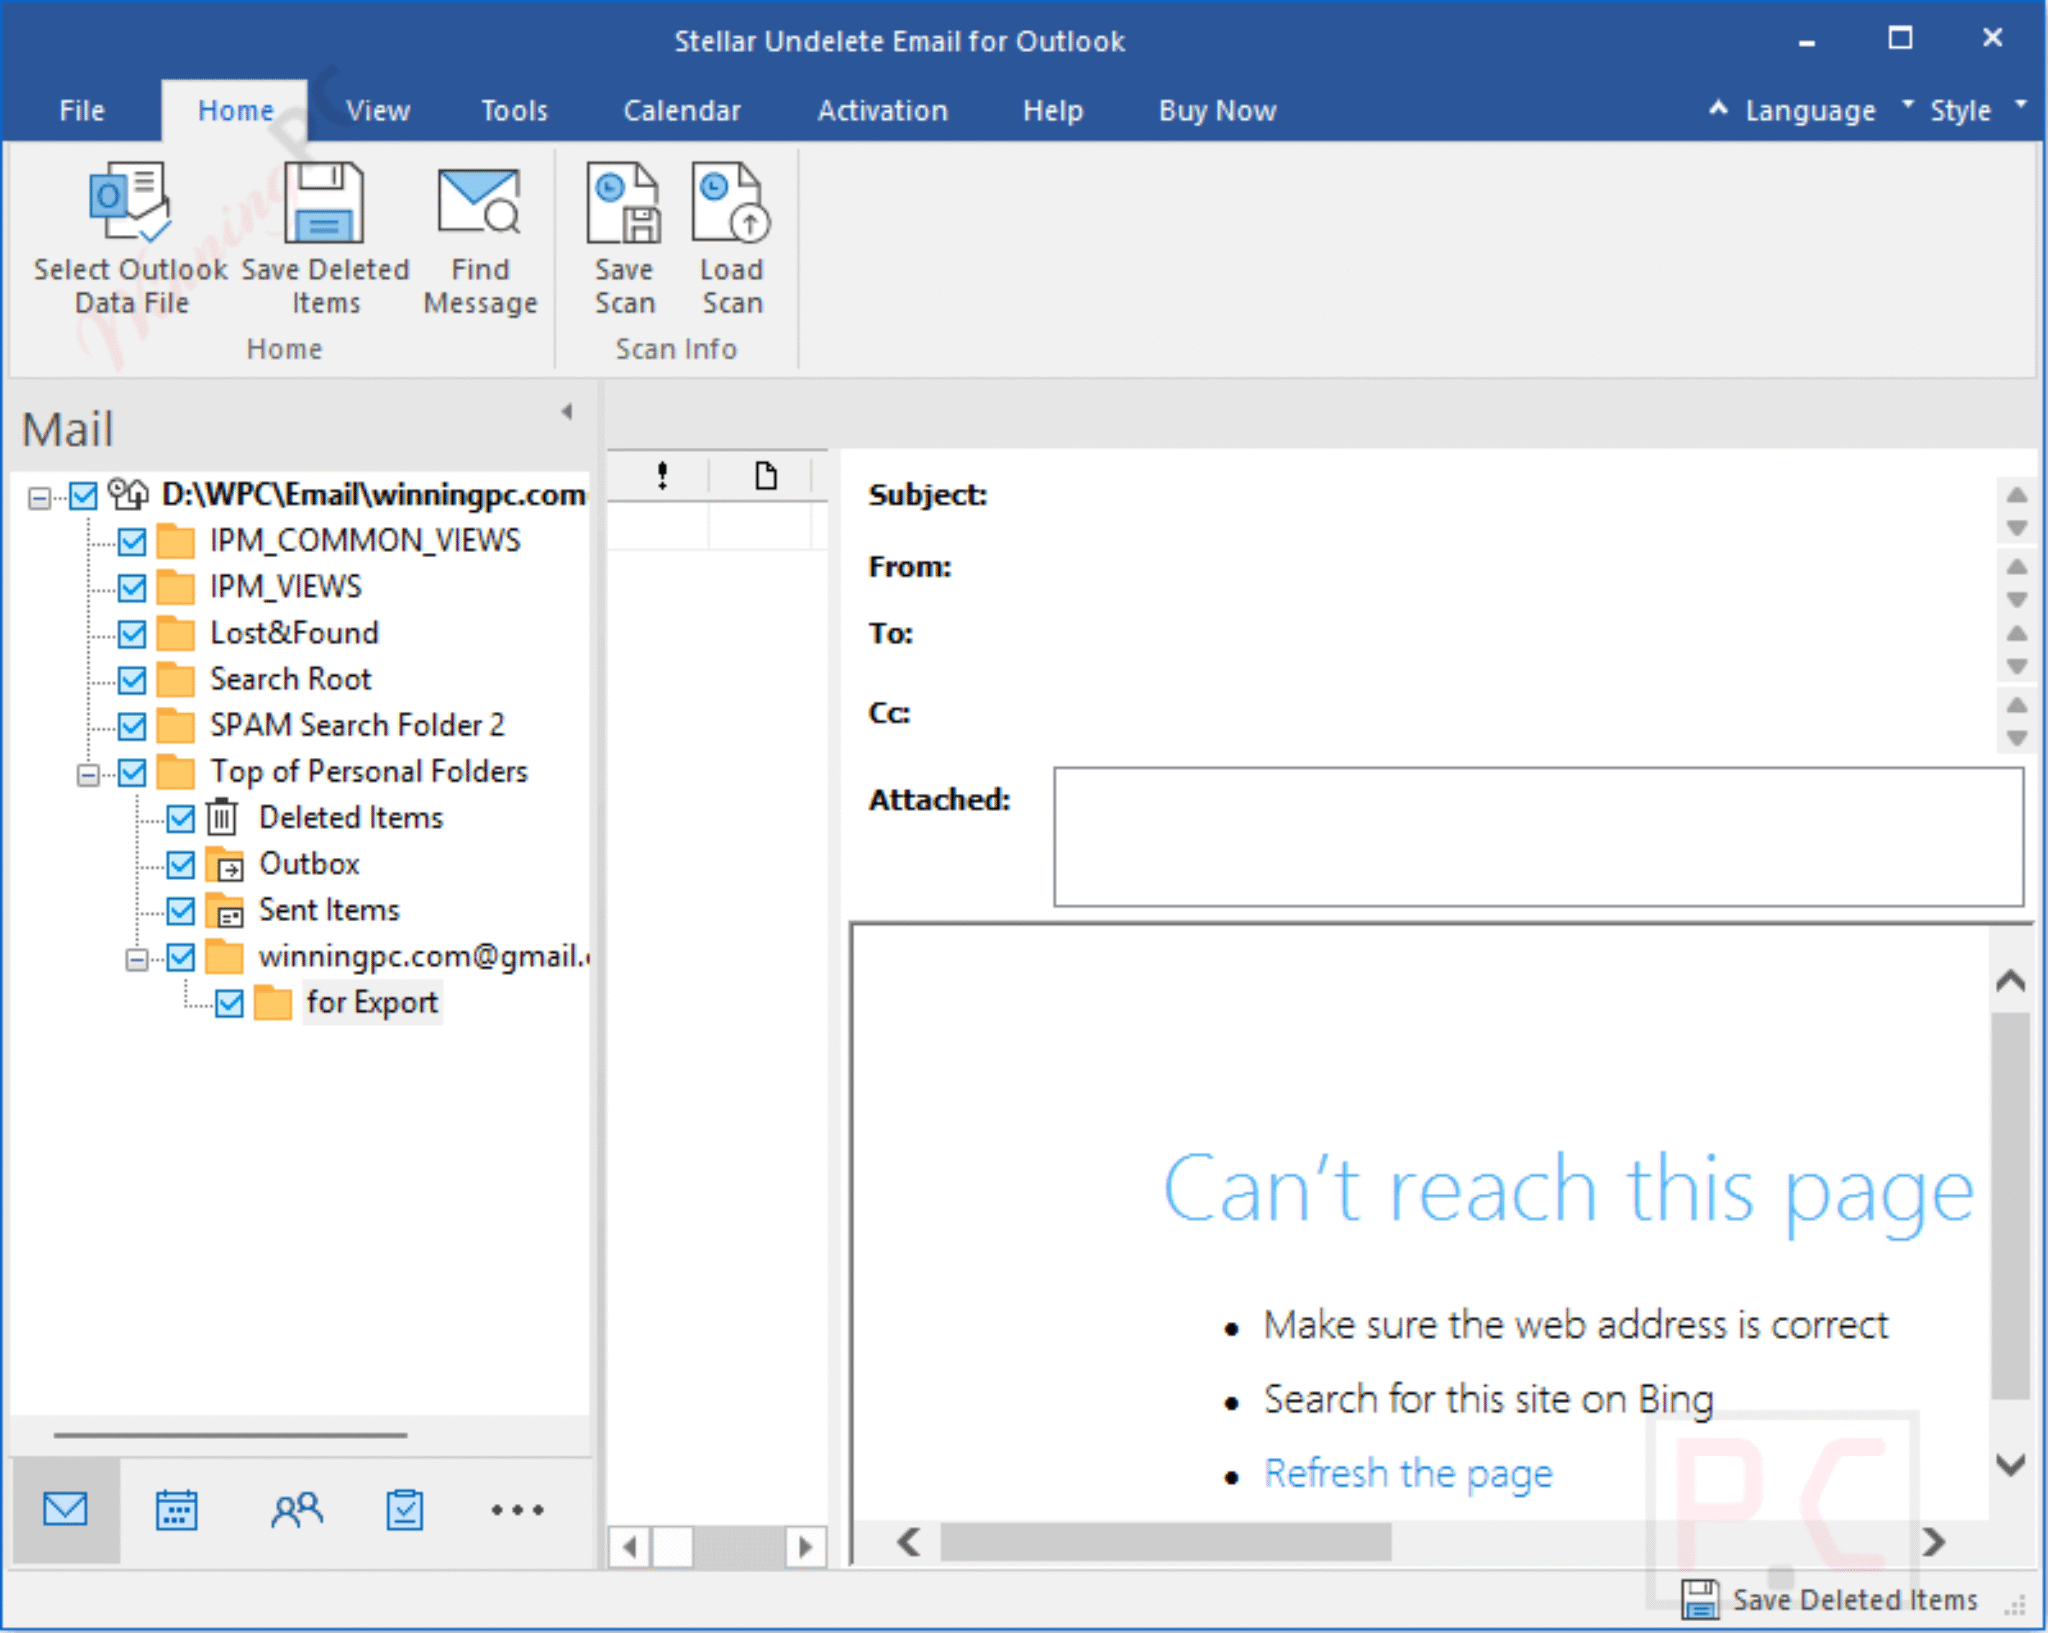Click the for Export folder icon
This screenshot has height=1633, width=2048.
click(273, 1002)
